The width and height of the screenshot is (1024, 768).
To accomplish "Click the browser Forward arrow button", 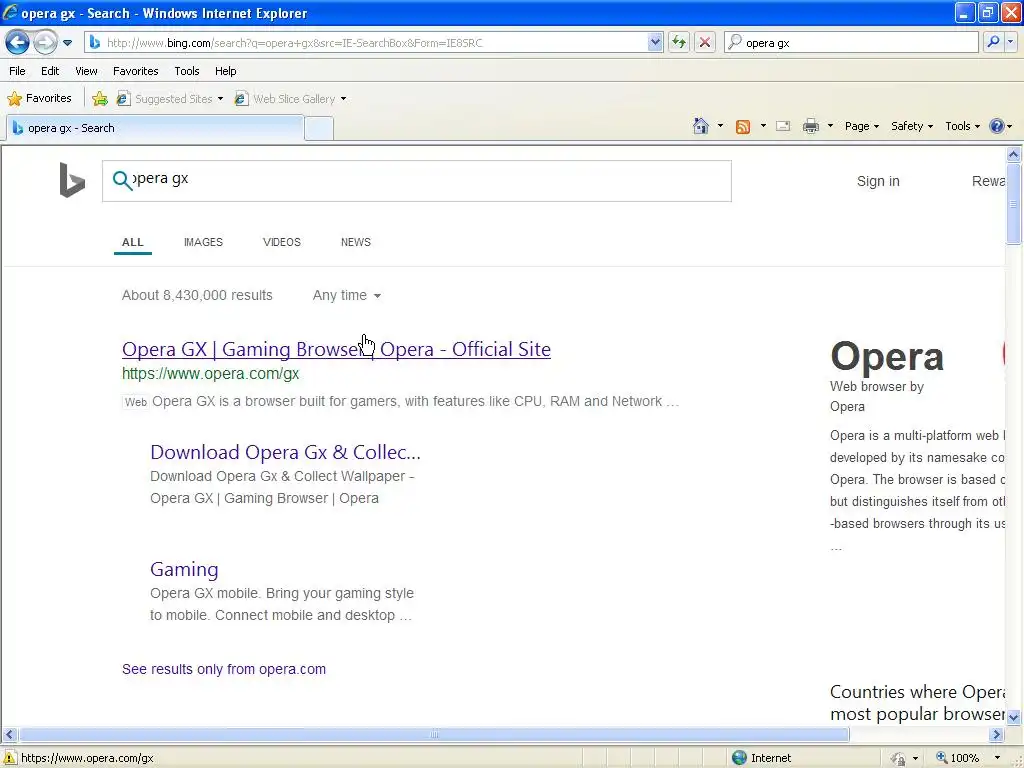I will point(45,43).
